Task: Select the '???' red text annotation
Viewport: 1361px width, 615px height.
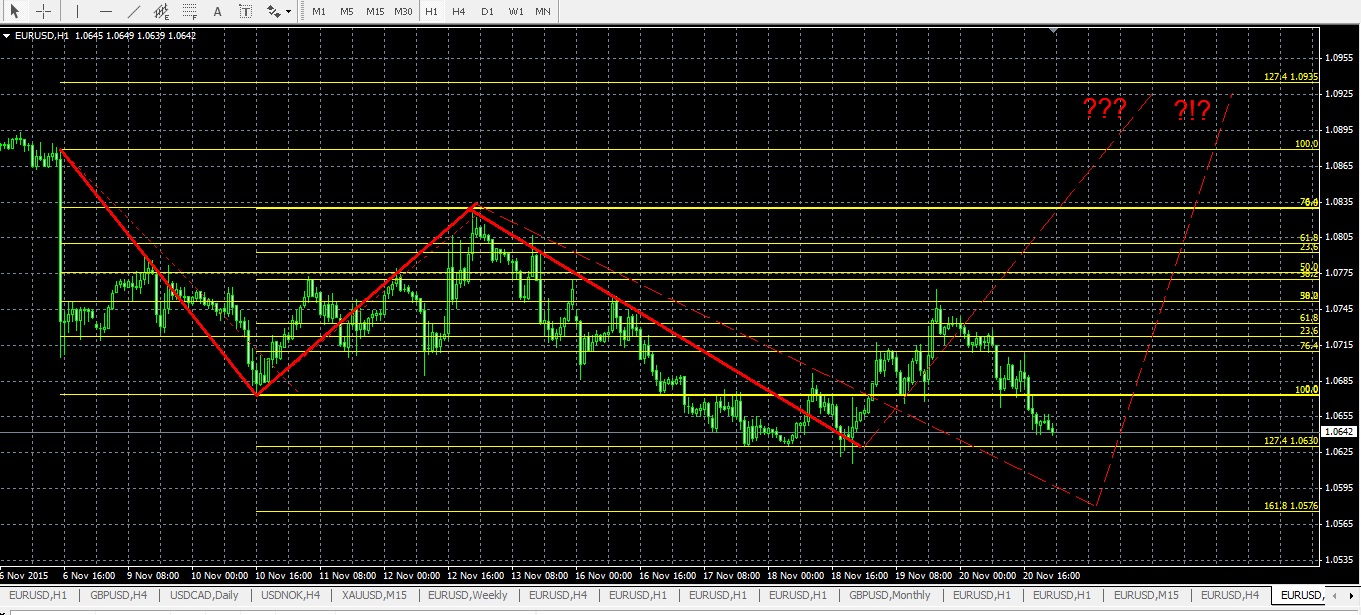Action: tap(1105, 109)
